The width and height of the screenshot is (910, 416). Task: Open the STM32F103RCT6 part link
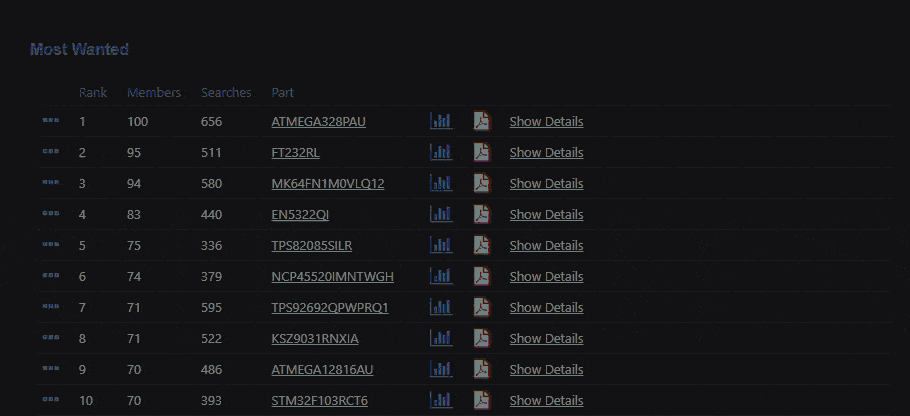319,401
